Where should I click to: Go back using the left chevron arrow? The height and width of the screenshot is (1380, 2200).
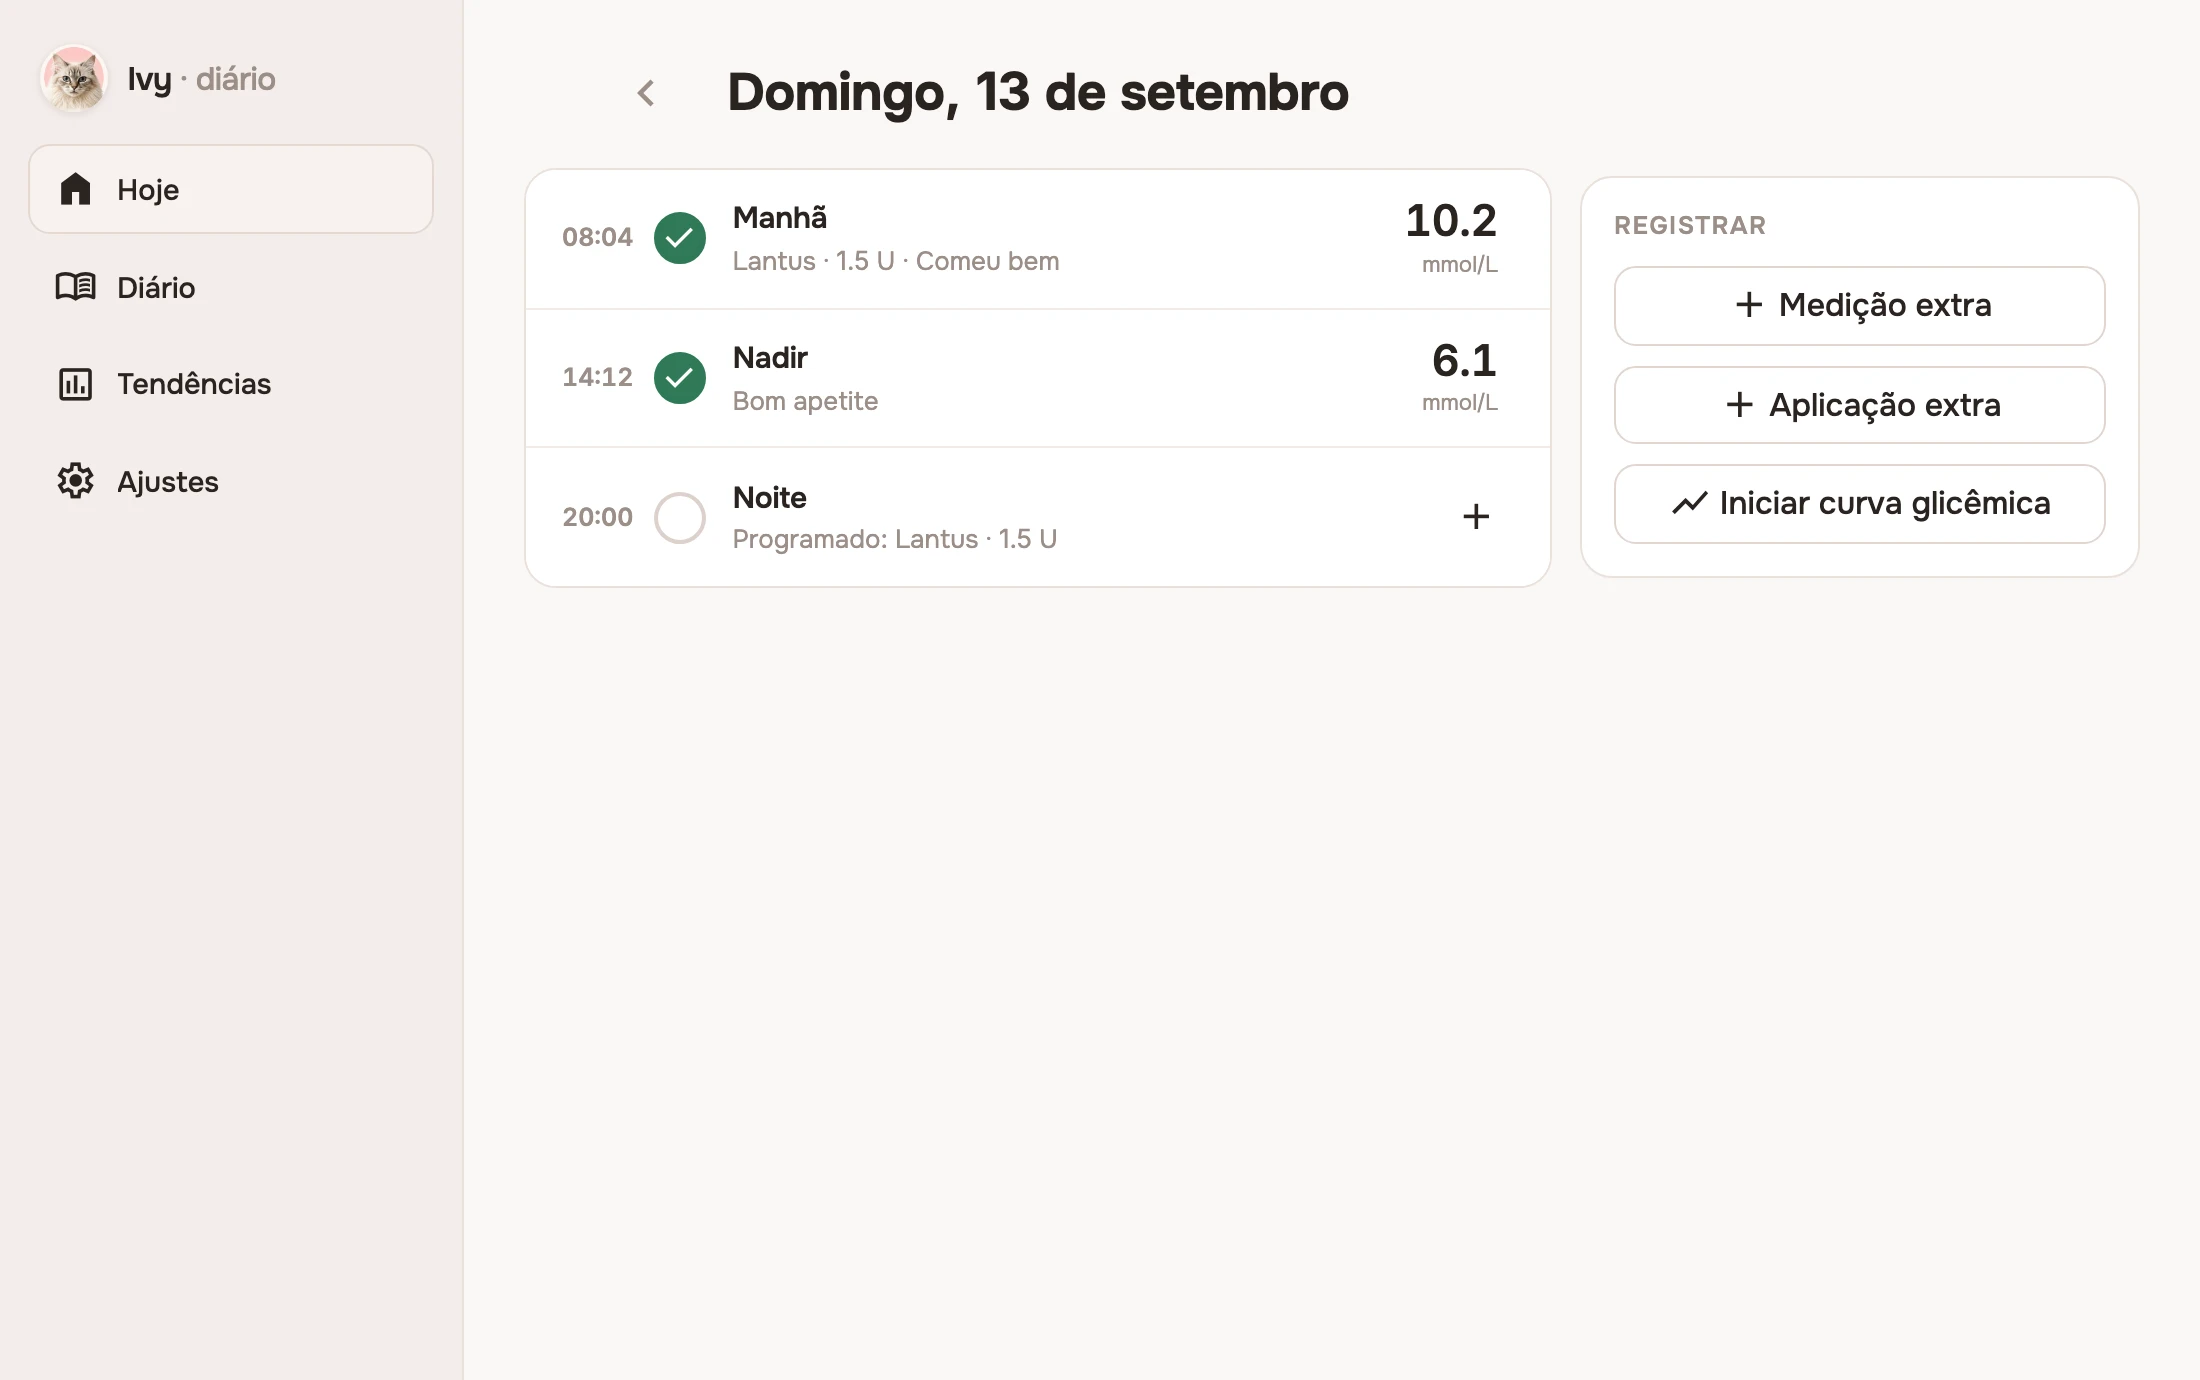pyautogui.click(x=646, y=93)
